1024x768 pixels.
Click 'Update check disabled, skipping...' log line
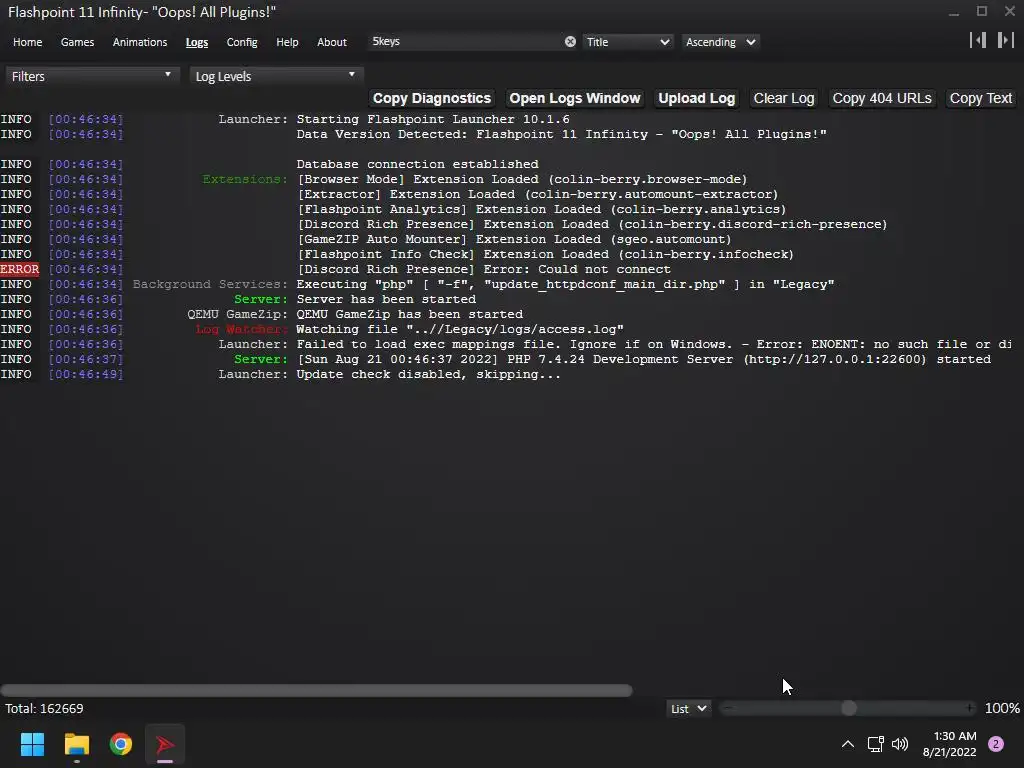[x=428, y=374]
